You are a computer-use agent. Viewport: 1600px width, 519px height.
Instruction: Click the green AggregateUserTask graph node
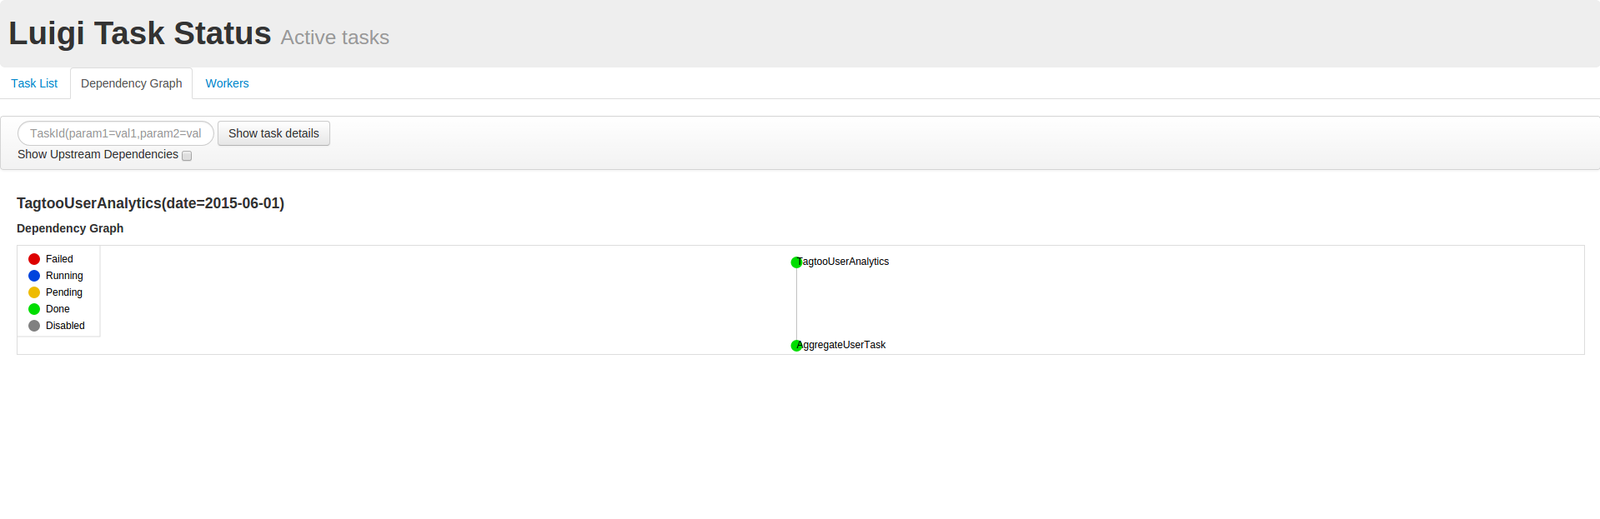[x=796, y=346]
